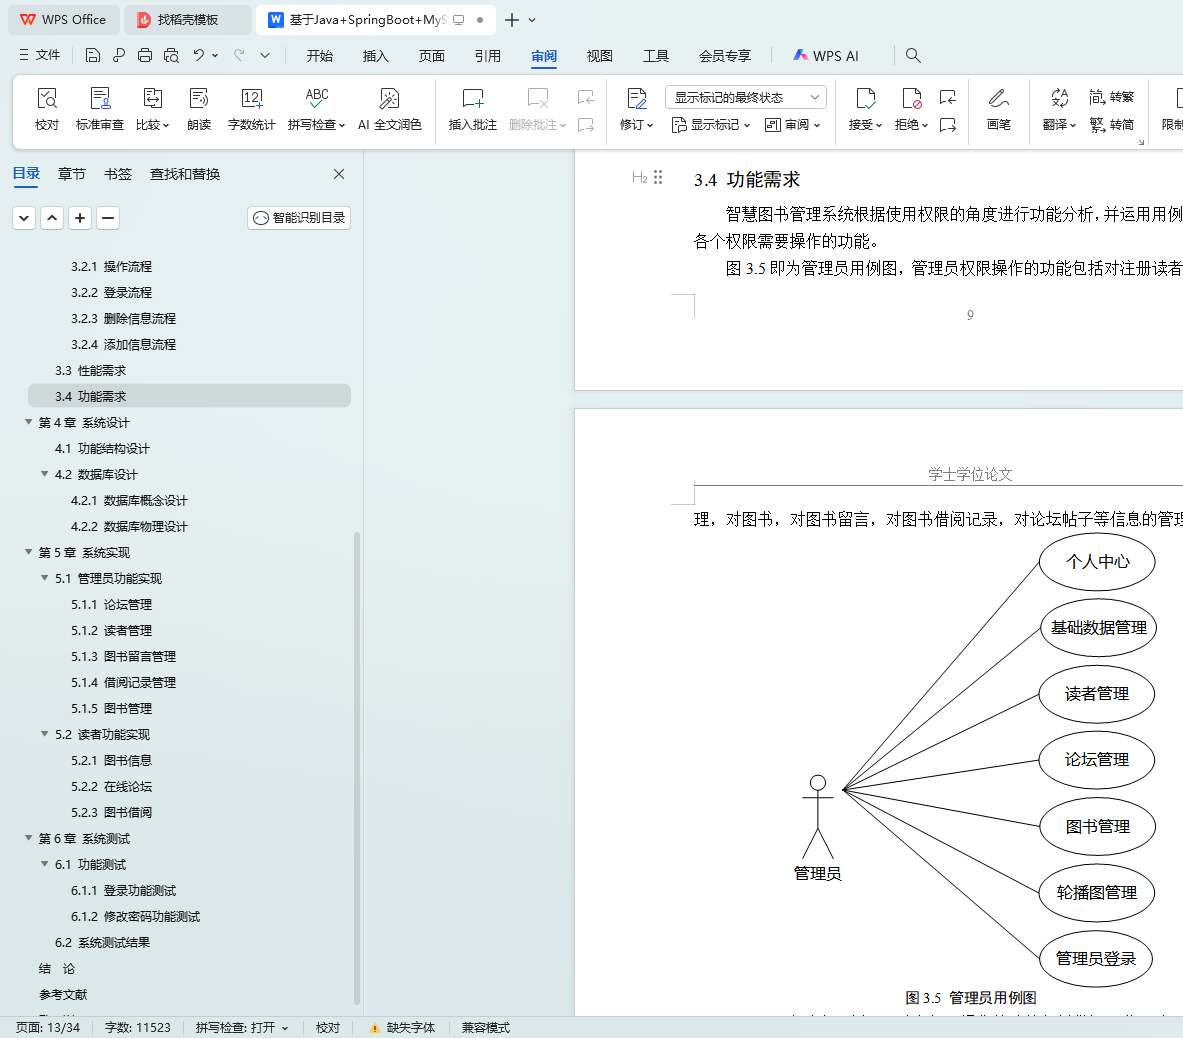Click the save icon in quick toolbar
Viewport: 1183px width, 1038px height.
(92, 55)
